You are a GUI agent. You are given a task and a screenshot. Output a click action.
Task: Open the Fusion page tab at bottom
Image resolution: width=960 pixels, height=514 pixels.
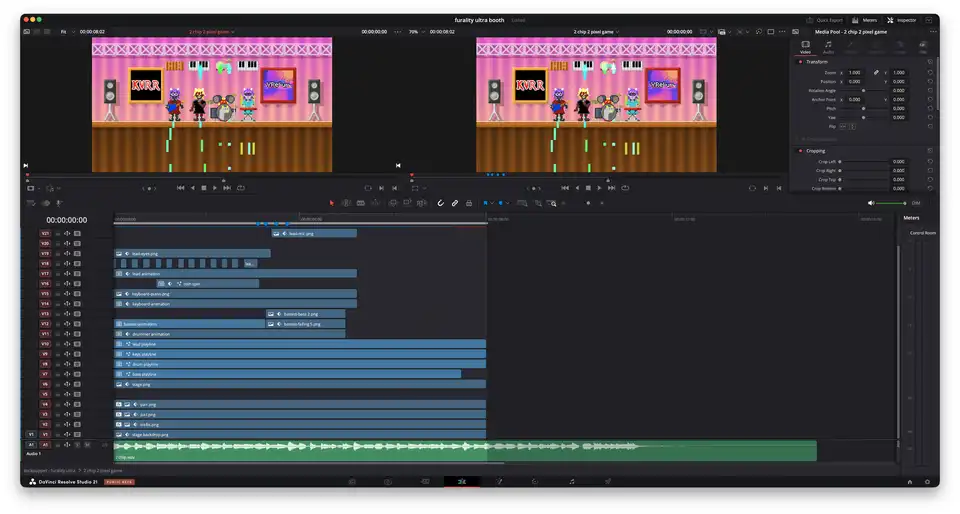(x=499, y=482)
